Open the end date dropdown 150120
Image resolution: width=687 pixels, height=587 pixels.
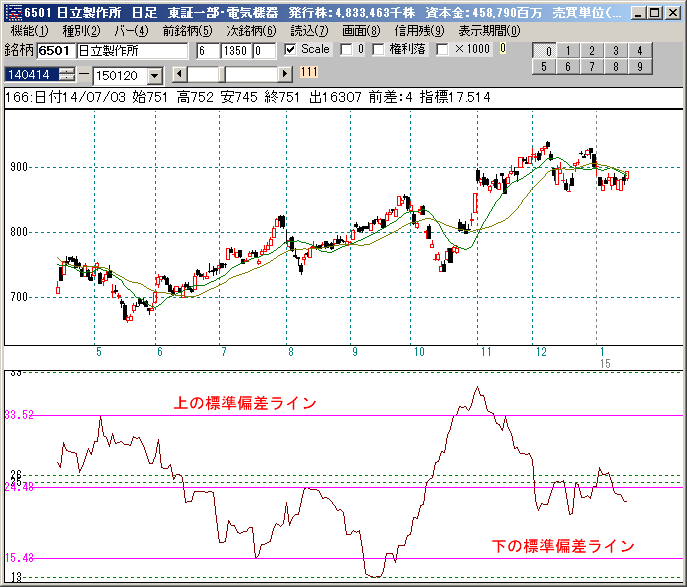154,76
